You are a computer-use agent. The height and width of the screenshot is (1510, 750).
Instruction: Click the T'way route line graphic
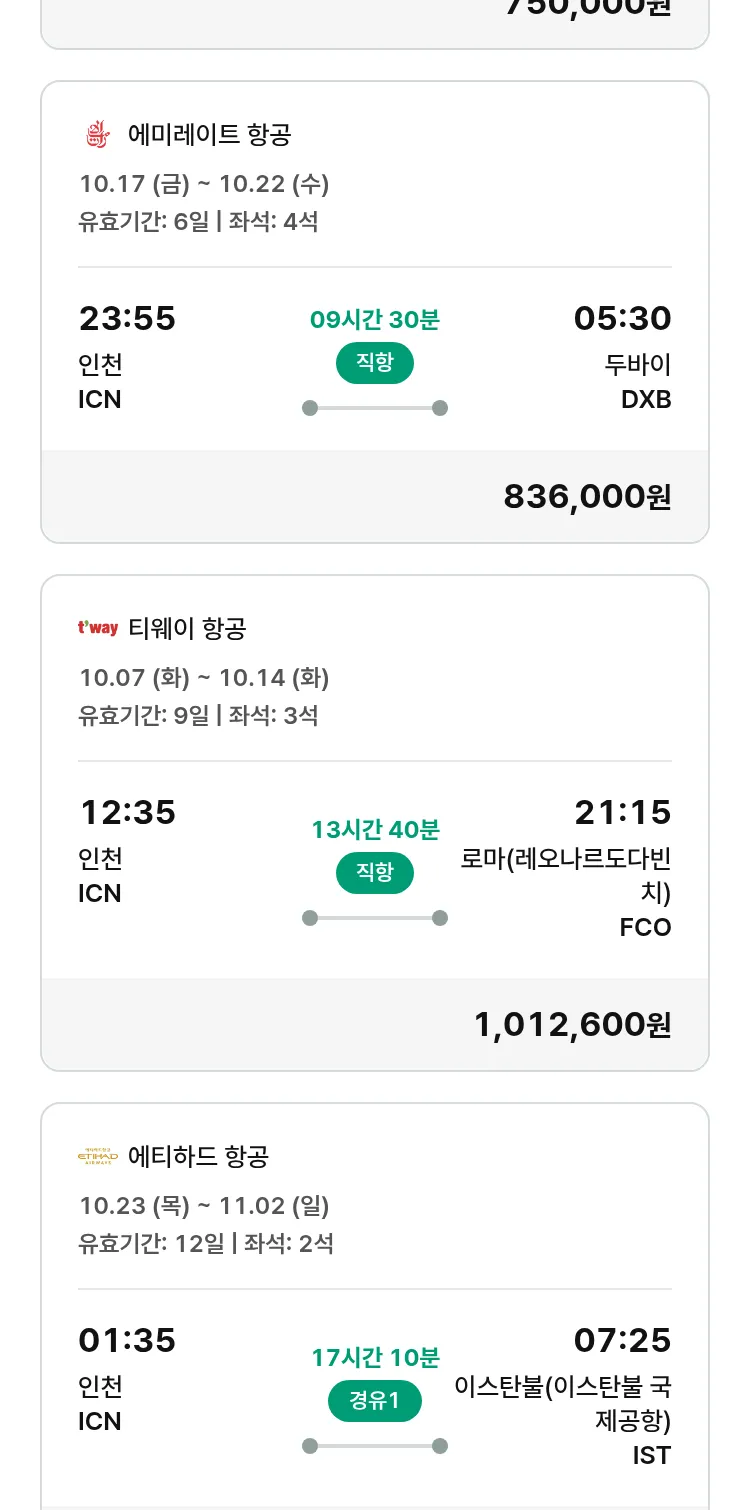tap(374, 918)
